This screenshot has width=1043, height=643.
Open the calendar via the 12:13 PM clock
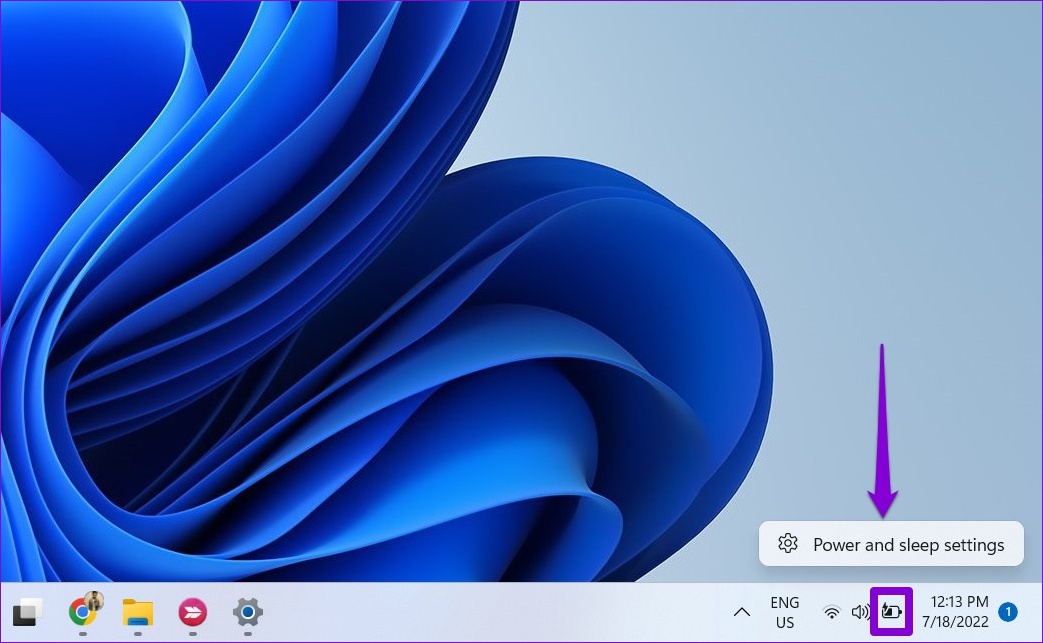point(959,602)
